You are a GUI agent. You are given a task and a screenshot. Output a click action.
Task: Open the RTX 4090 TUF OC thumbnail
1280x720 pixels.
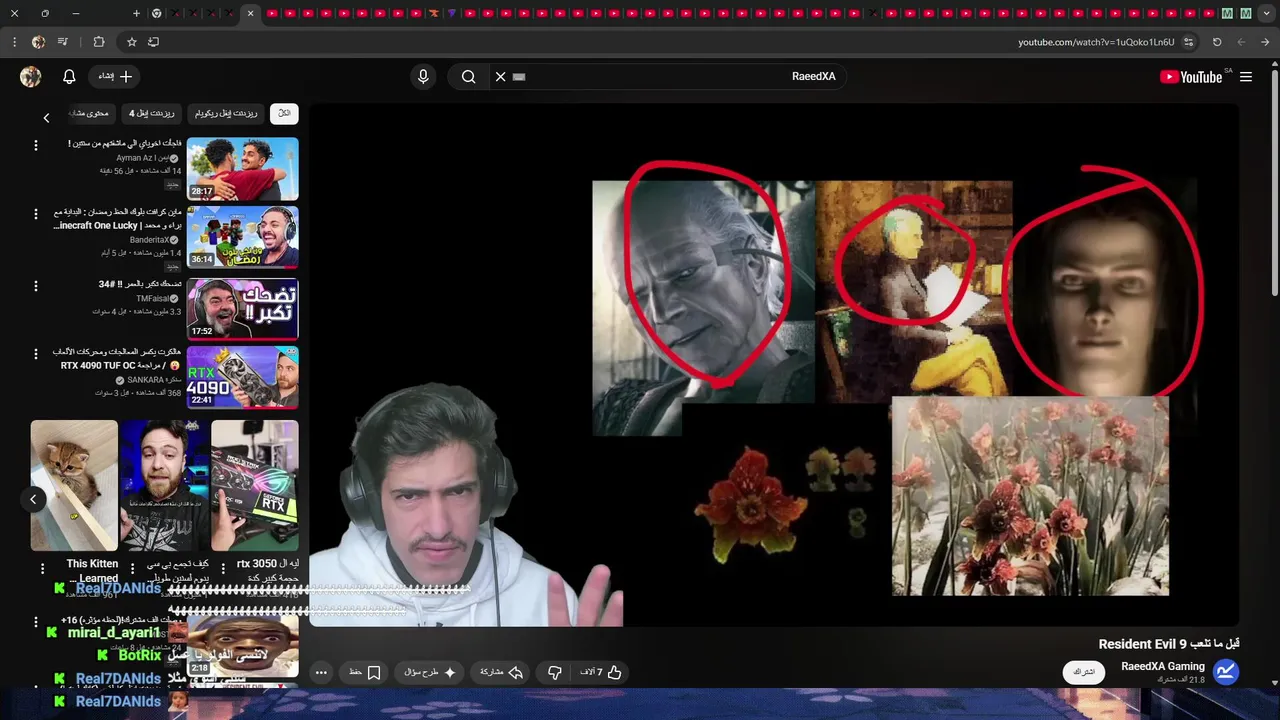243,378
